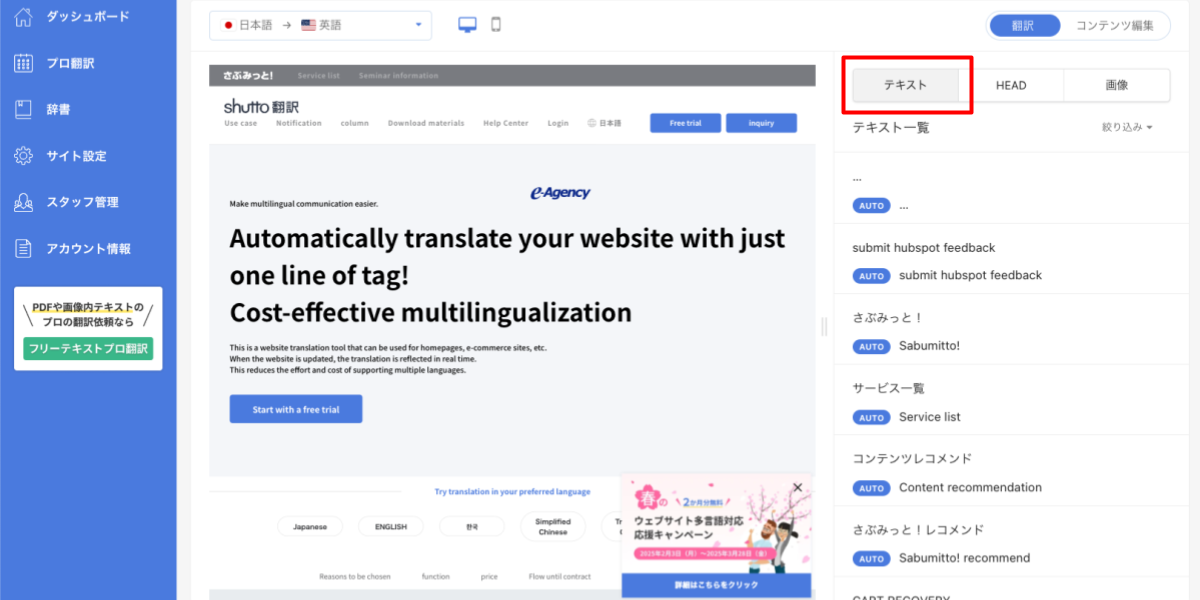
Task: Click the Login nav link
Action: coord(558,123)
